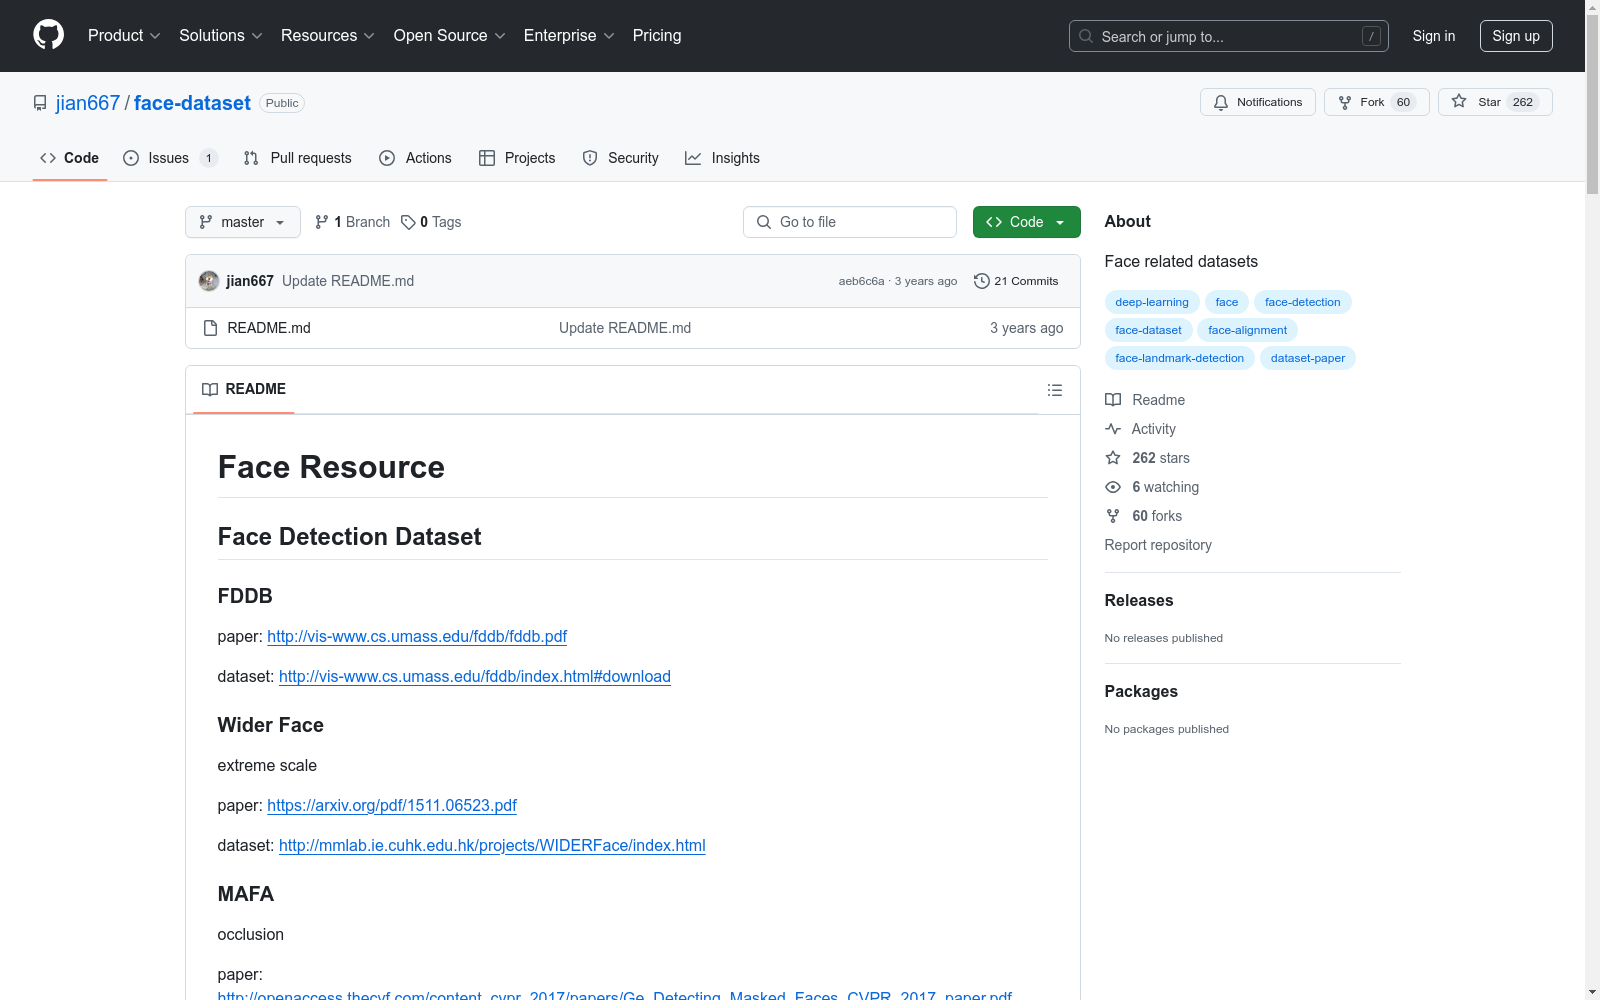Click the Fork icon button
Image resolution: width=1600 pixels, height=1000 pixels.
pos(1345,102)
